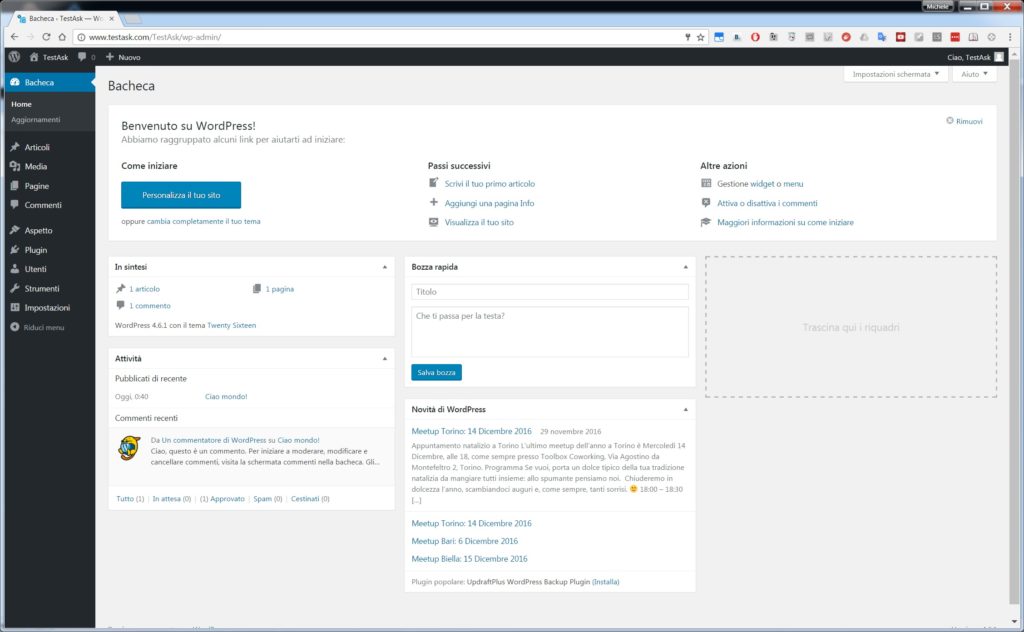Image resolution: width=1024 pixels, height=632 pixels.
Task: Select the Home submenu item
Action: 21,104
